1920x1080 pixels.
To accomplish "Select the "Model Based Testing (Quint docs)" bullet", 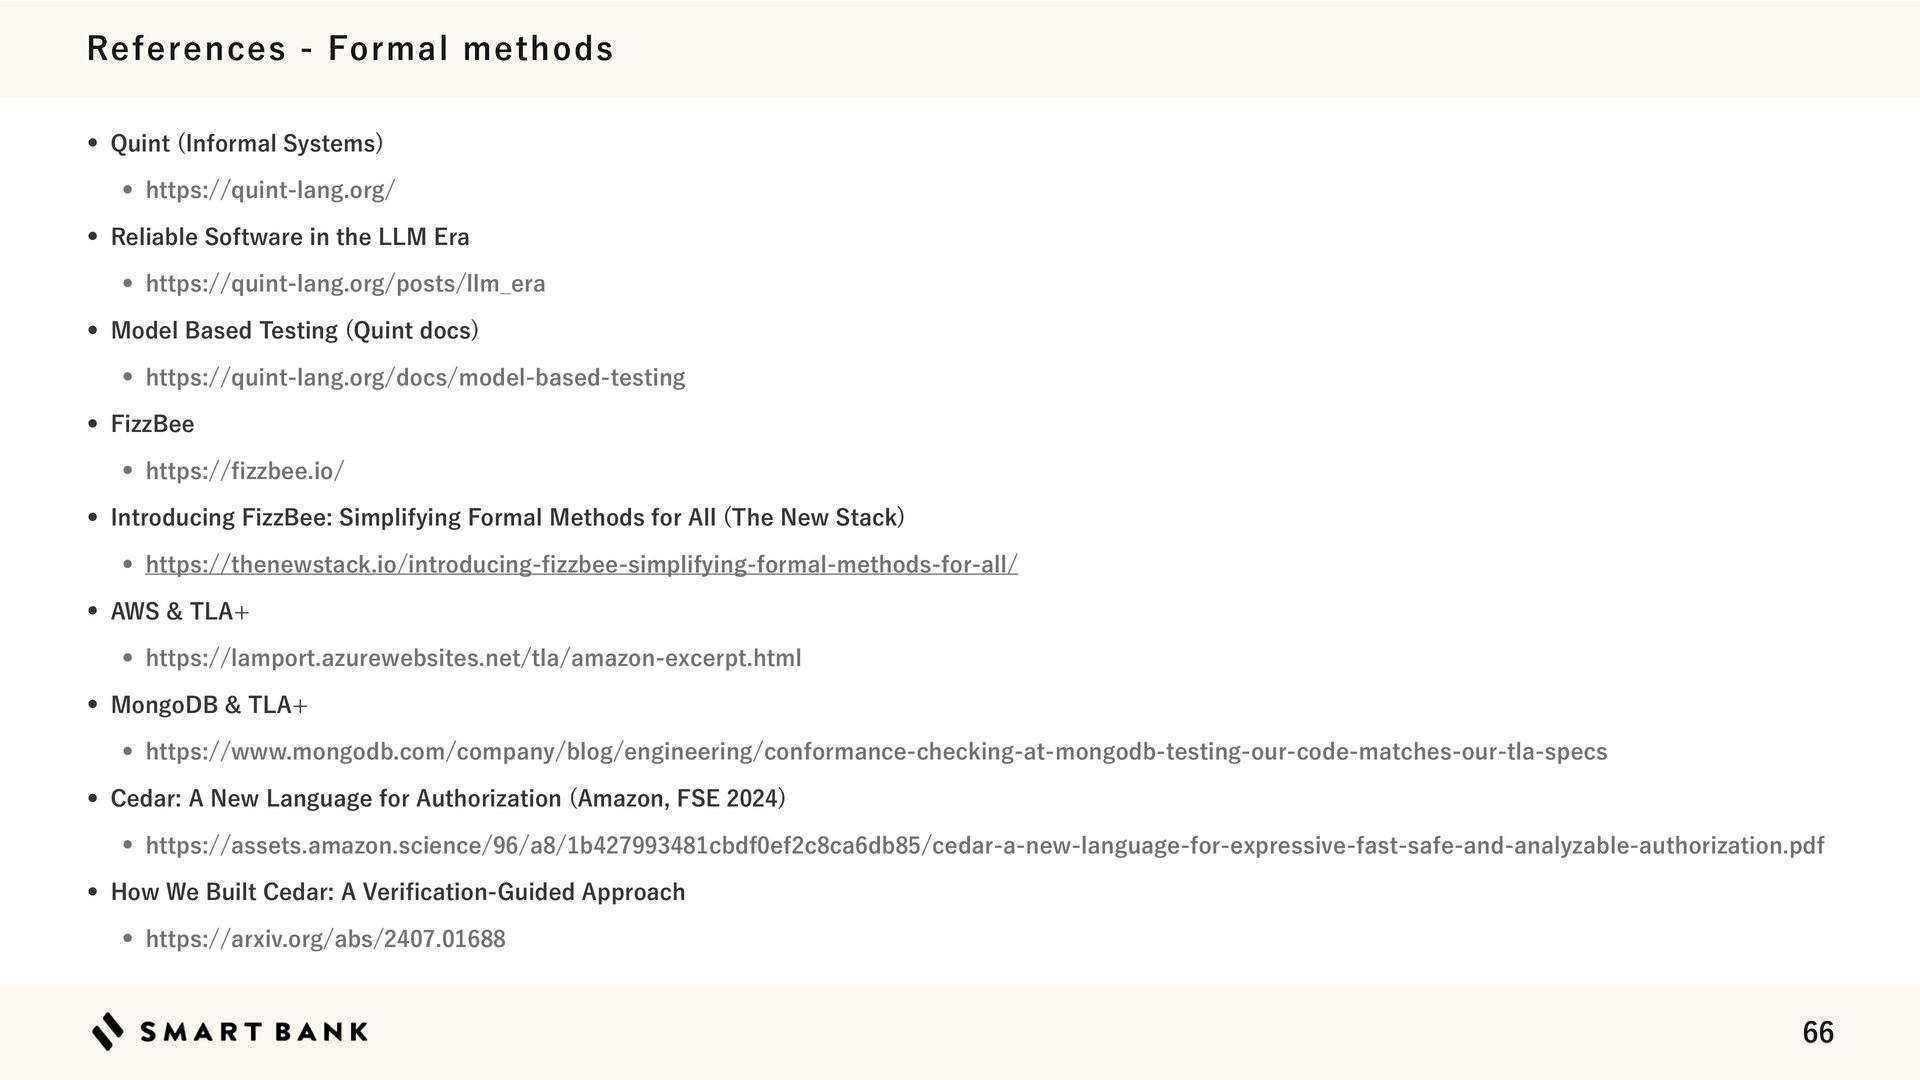I will [x=294, y=331].
